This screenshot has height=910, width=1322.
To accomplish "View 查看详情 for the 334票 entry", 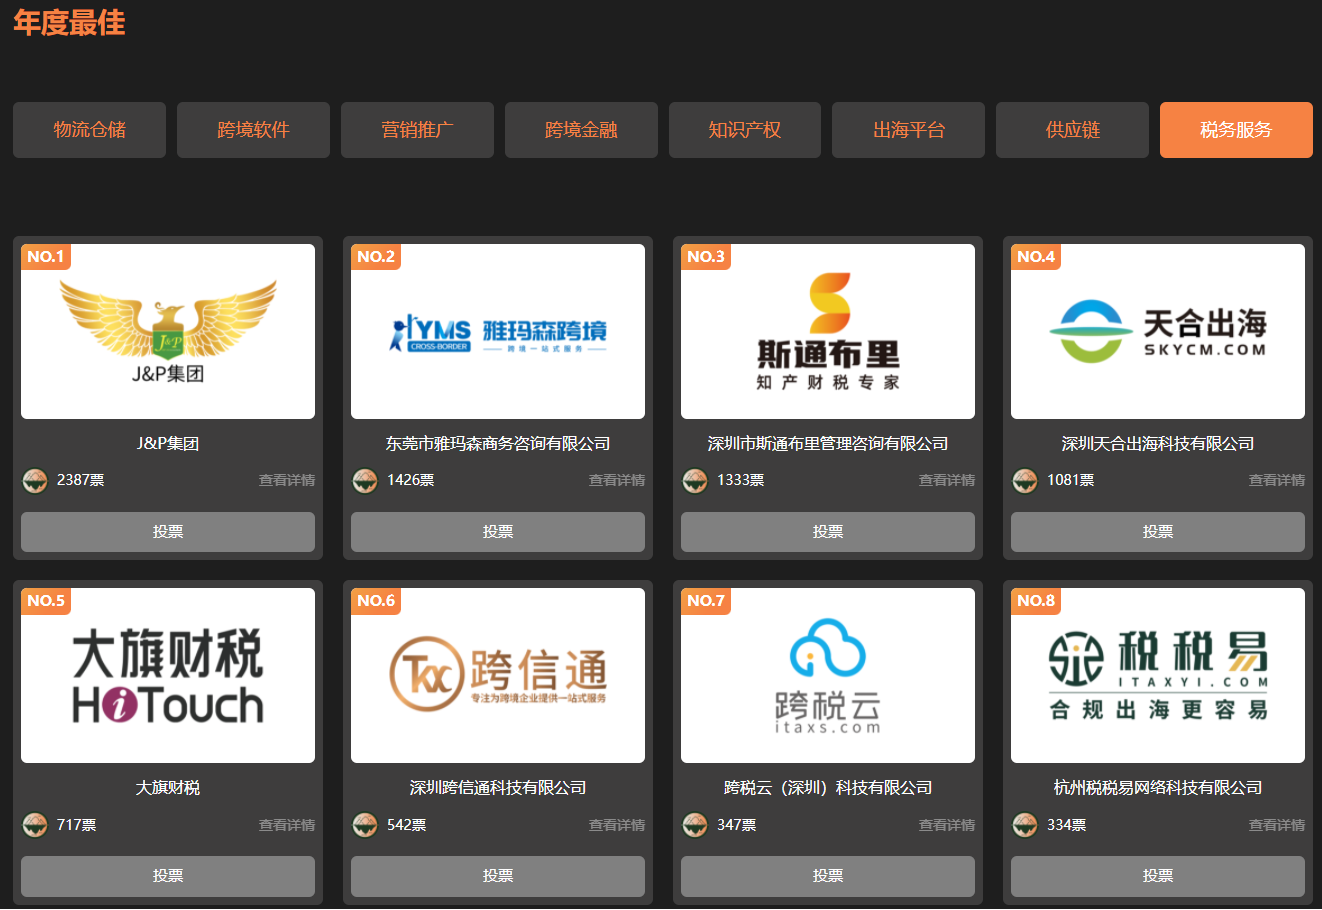I will [1277, 825].
